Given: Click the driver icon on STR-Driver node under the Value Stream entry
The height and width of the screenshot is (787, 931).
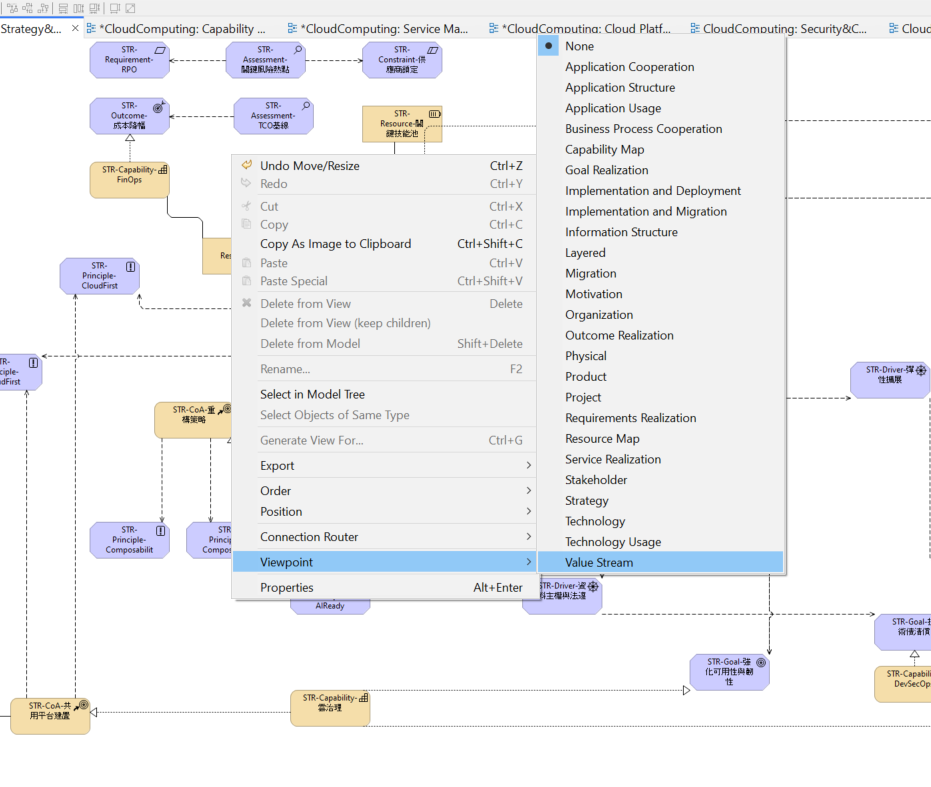Looking at the screenshot, I should click(593, 586).
